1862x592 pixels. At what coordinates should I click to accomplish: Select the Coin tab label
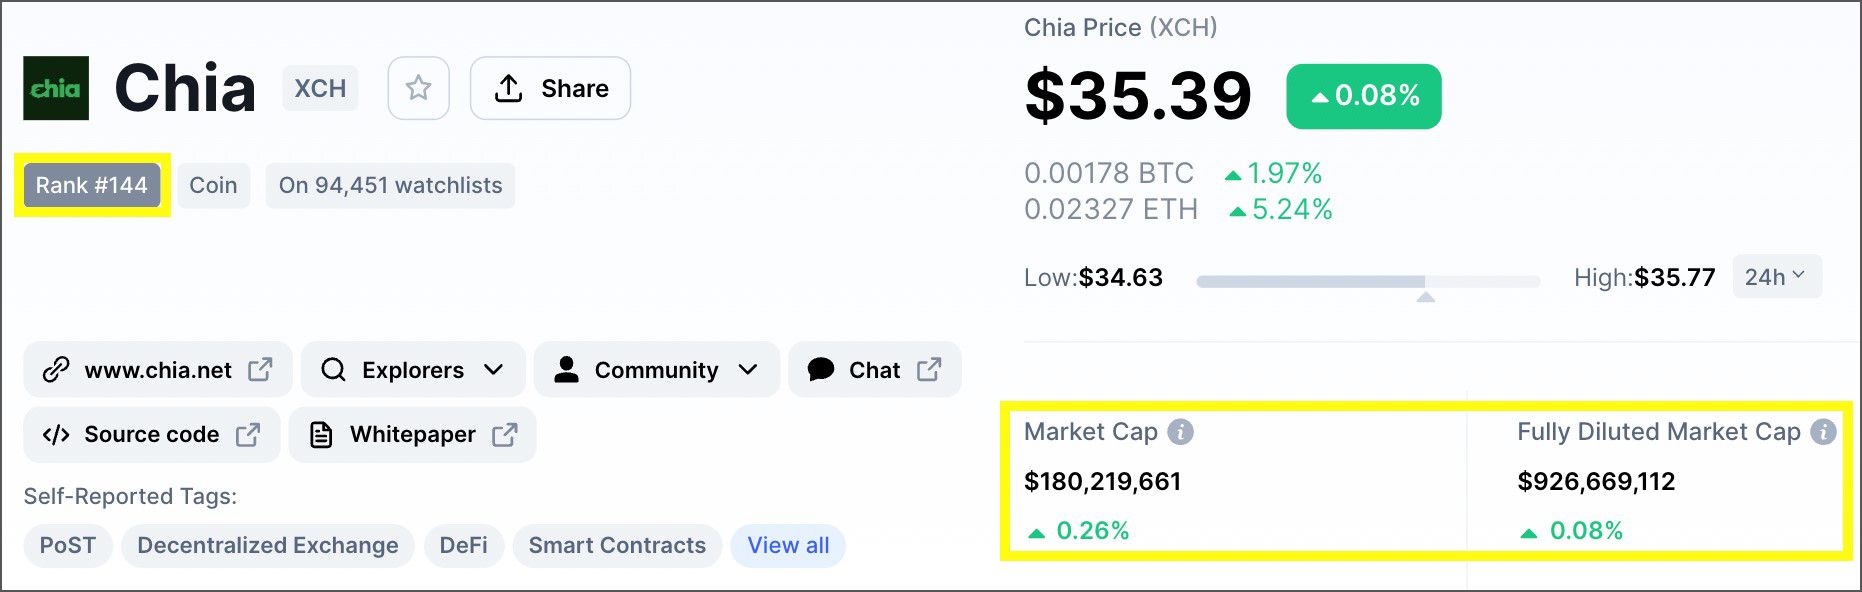pos(213,184)
